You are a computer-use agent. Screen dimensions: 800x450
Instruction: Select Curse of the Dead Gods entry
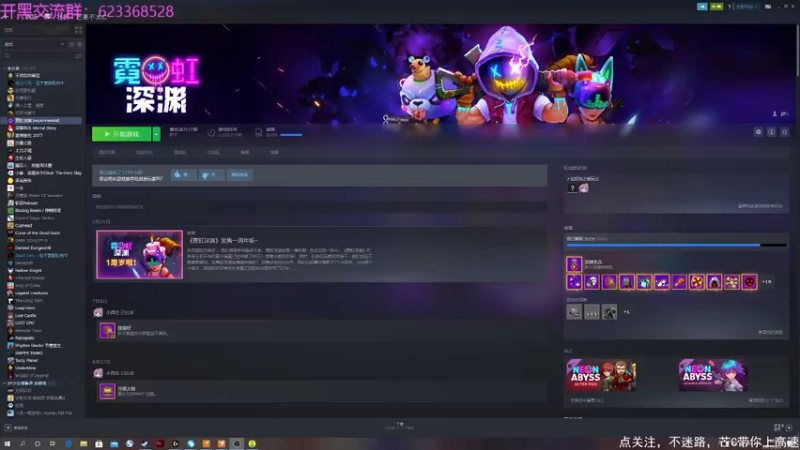(x=37, y=233)
